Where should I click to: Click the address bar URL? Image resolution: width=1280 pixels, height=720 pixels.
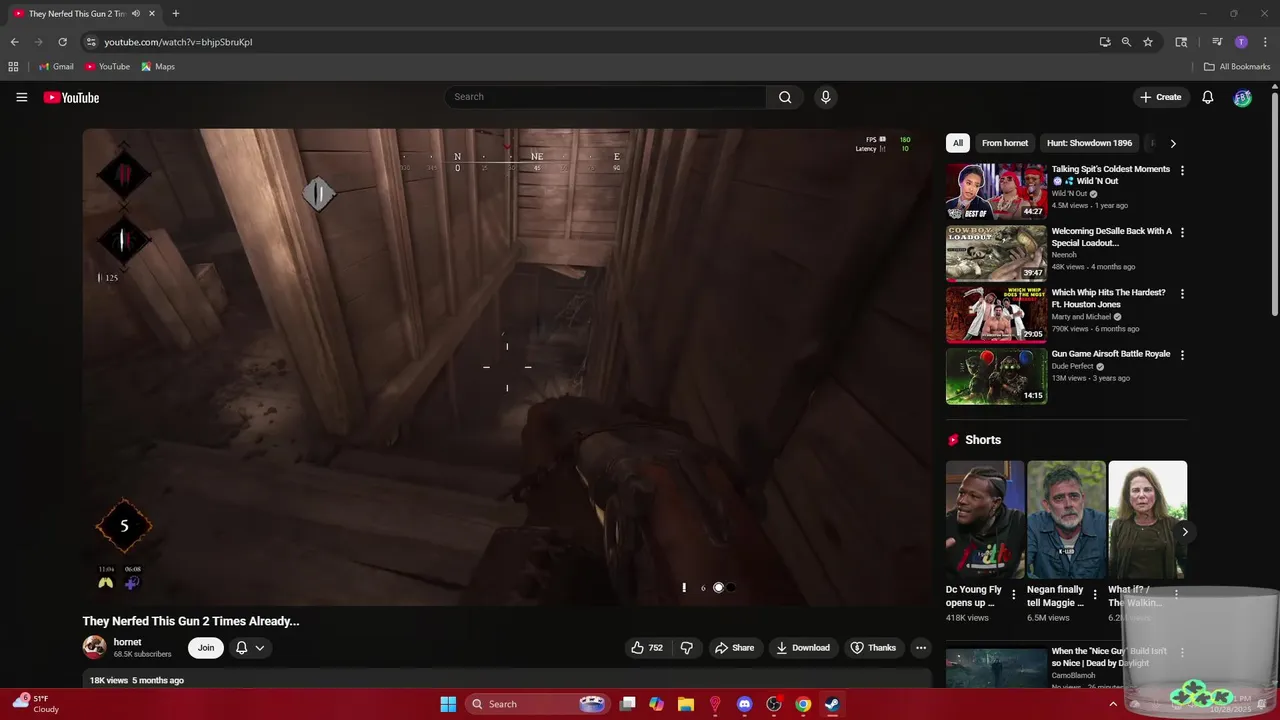click(178, 42)
